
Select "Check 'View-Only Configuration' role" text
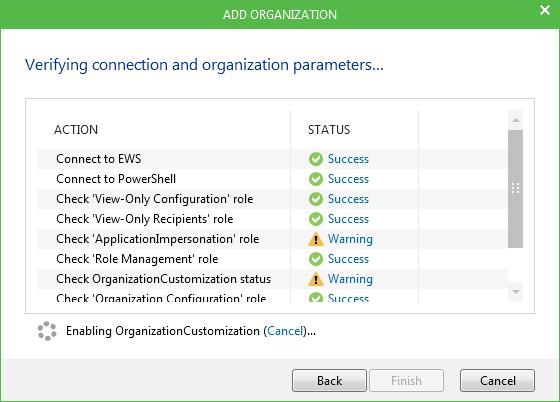click(x=155, y=199)
